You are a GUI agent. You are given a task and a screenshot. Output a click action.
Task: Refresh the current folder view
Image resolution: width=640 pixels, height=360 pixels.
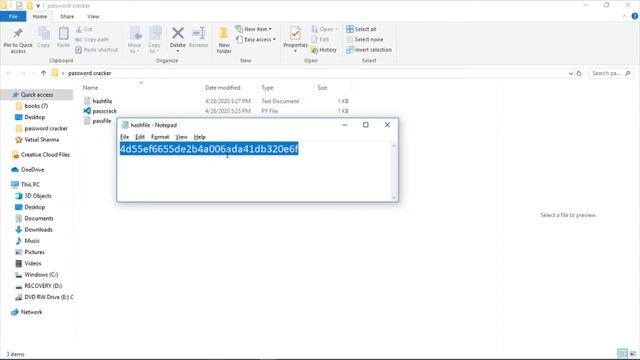click(x=579, y=73)
